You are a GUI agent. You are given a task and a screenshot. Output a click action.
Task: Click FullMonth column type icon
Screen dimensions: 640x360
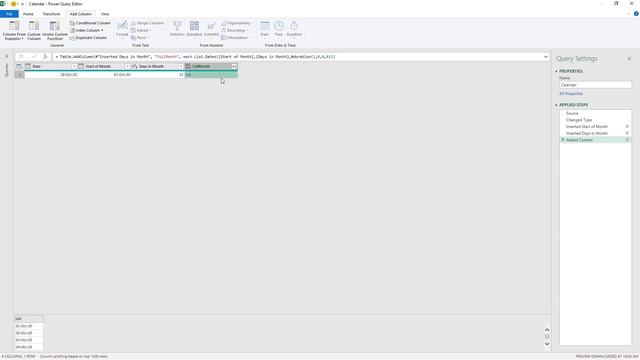point(188,66)
